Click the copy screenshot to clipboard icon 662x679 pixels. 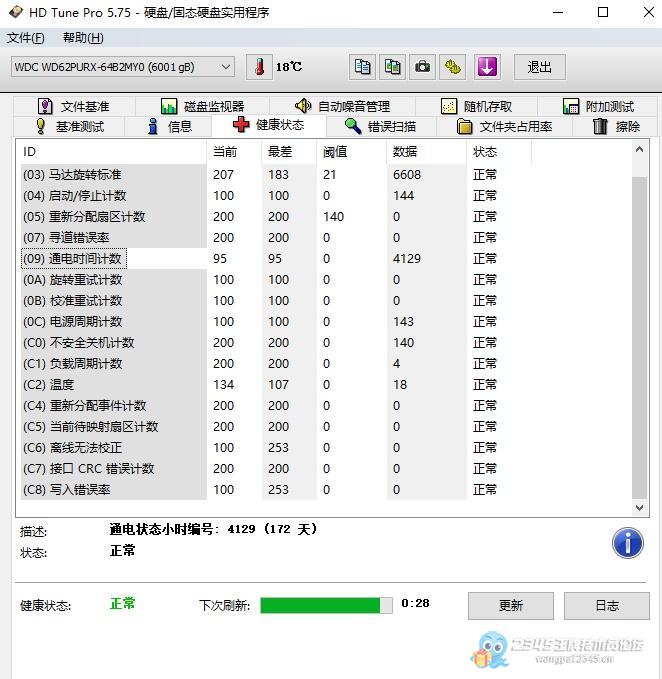click(393, 67)
